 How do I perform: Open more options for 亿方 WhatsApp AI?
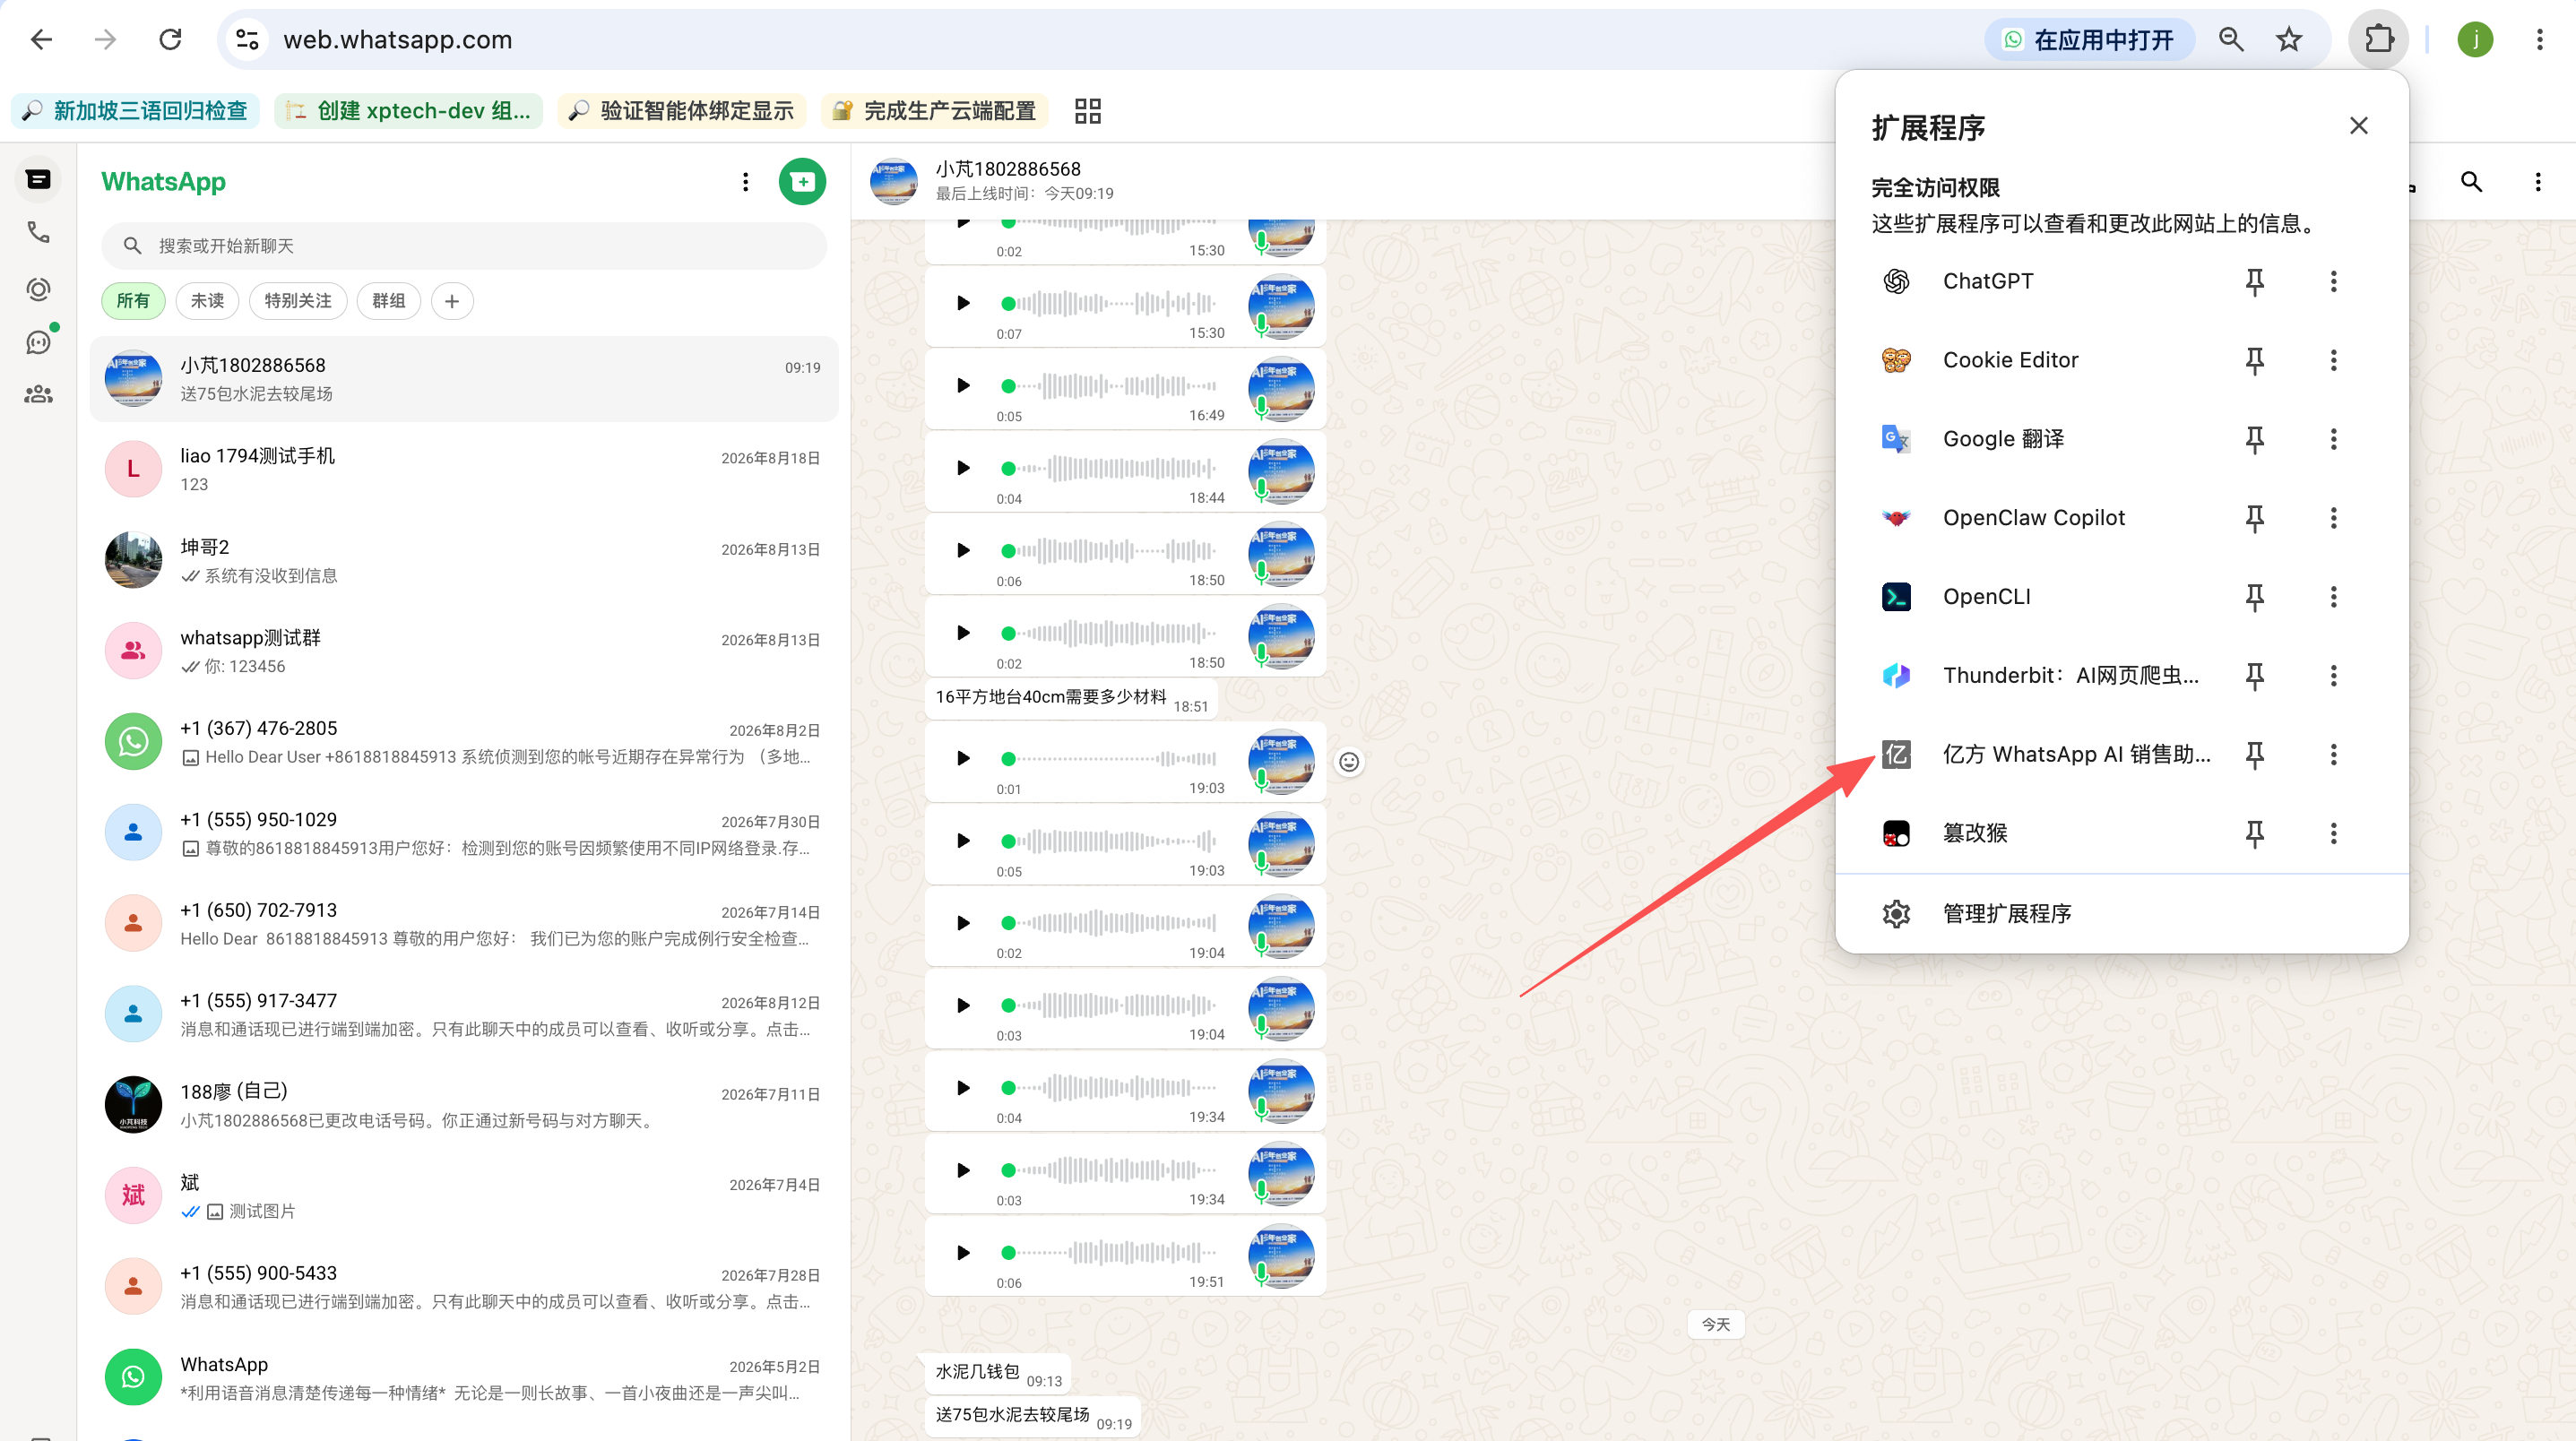[2333, 755]
